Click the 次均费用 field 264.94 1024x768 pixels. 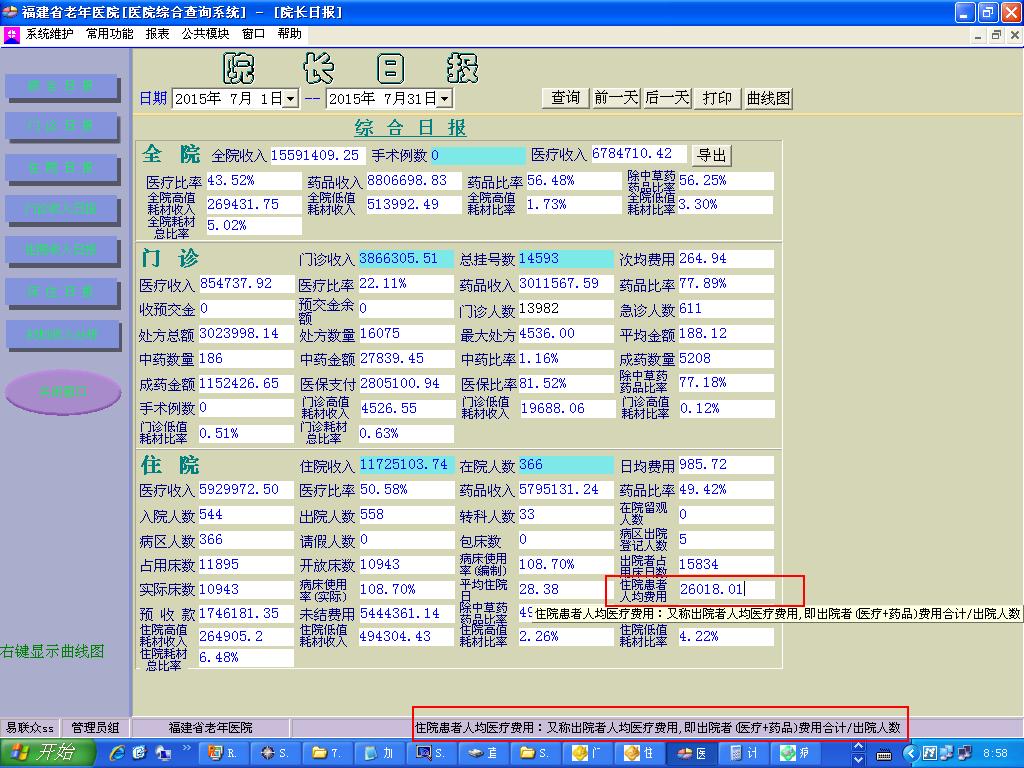pos(726,259)
